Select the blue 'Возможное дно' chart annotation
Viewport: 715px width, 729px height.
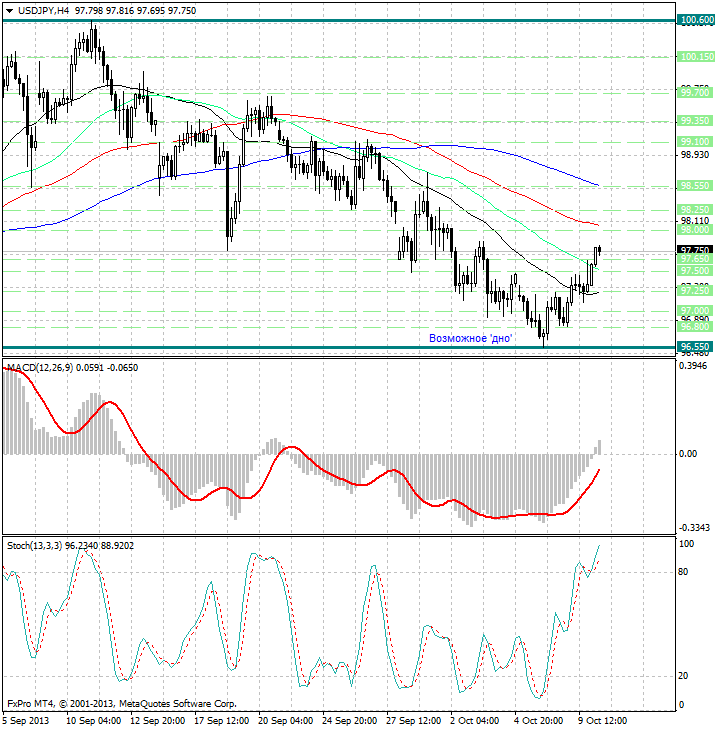(470, 338)
